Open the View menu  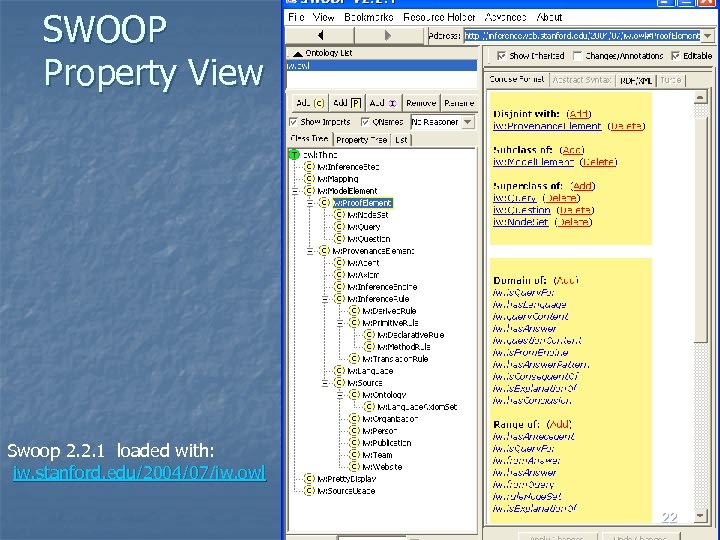[x=323, y=17]
